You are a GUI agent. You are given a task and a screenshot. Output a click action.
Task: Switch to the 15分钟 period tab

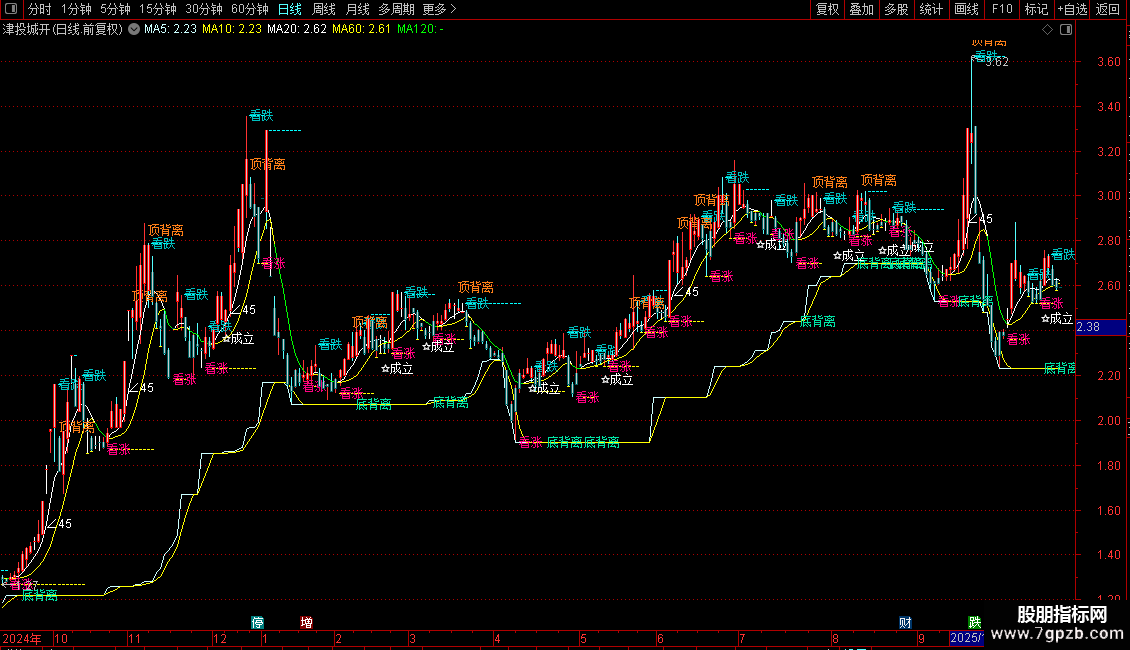click(158, 9)
